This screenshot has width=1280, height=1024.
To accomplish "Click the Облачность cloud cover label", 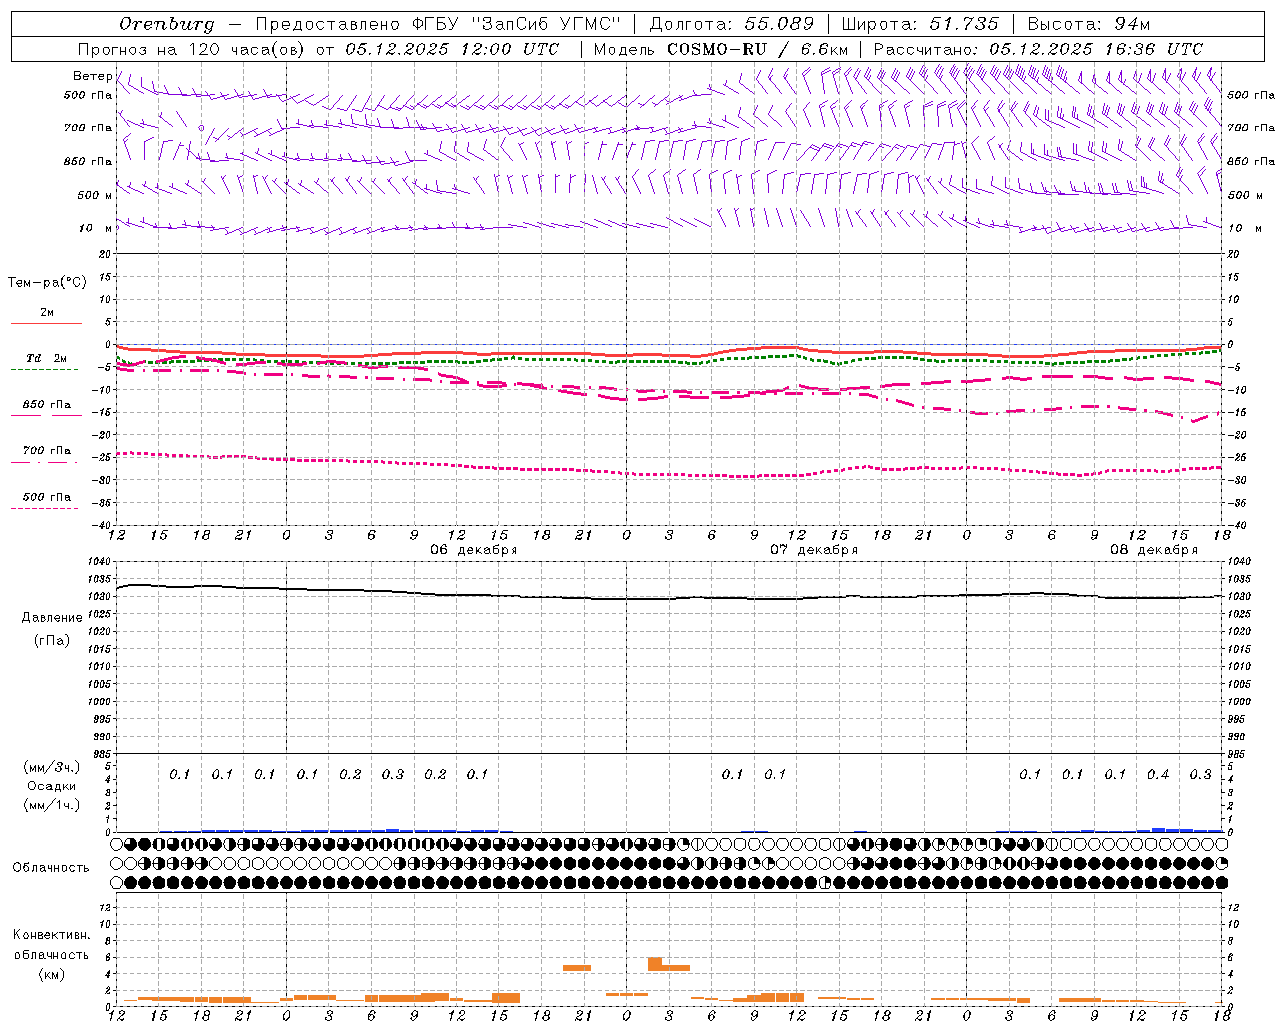I will coord(51,868).
